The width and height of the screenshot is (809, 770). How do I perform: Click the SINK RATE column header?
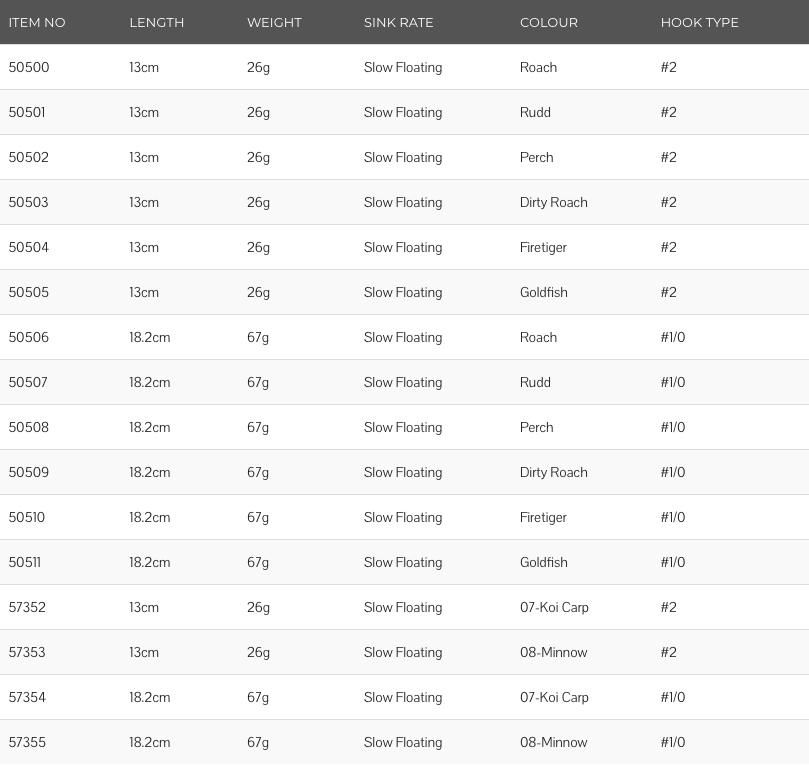[x=398, y=23]
